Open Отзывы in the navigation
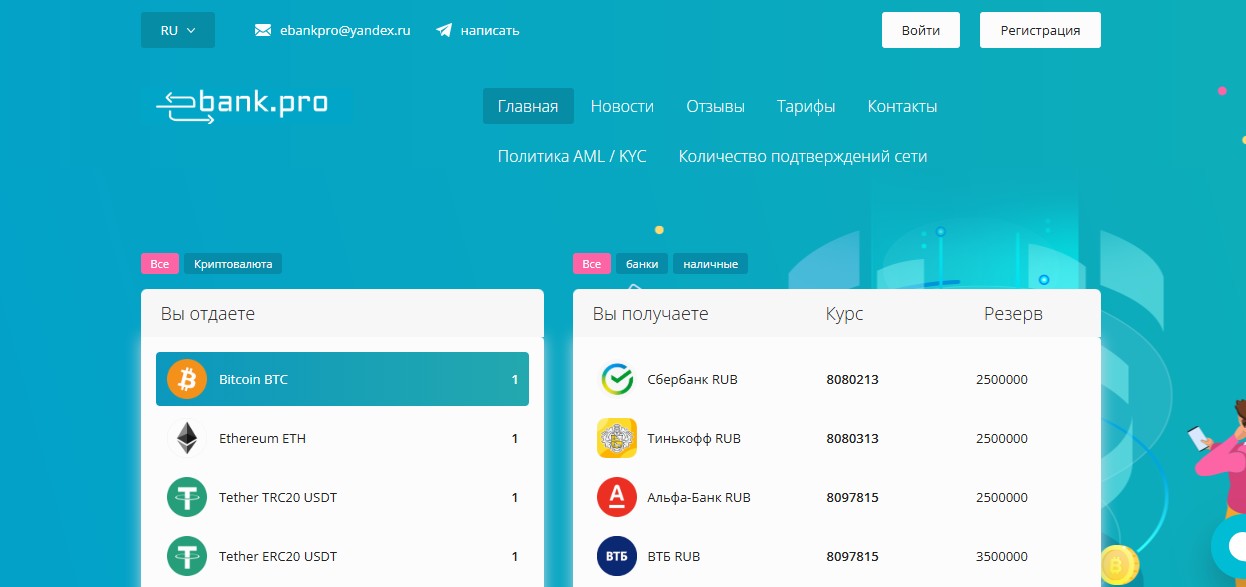Image resolution: width=1246 pixels, height=587 pixels. 715,106
